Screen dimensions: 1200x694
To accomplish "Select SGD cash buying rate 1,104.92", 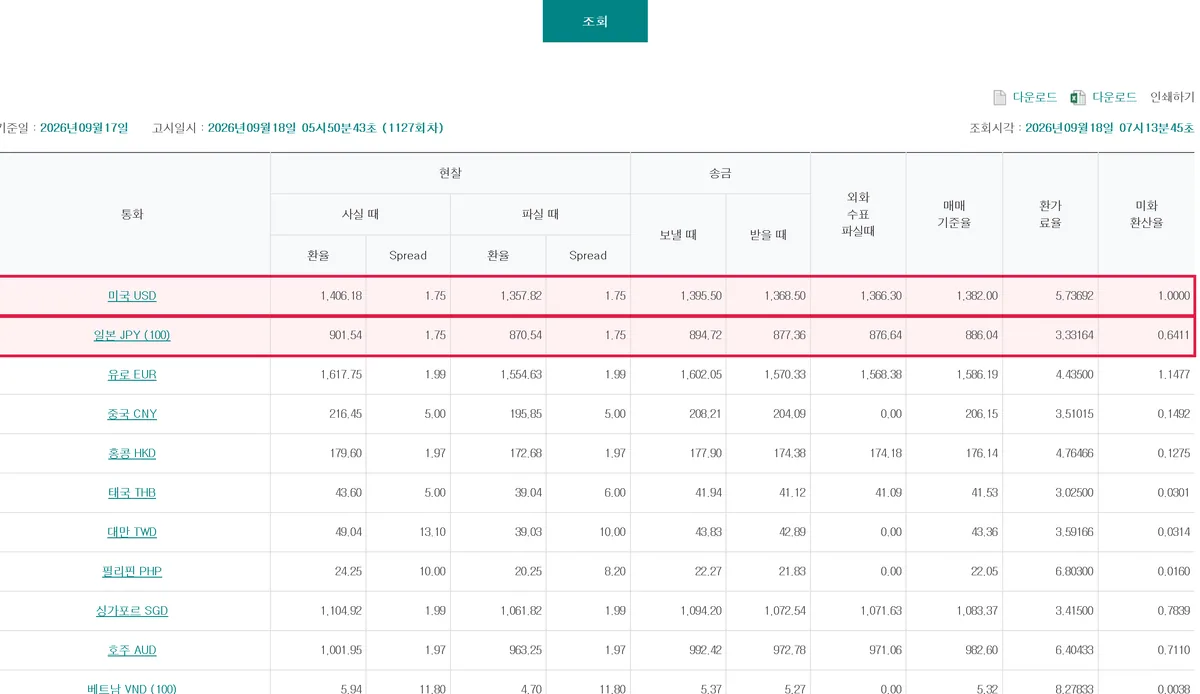I will 341,611.
